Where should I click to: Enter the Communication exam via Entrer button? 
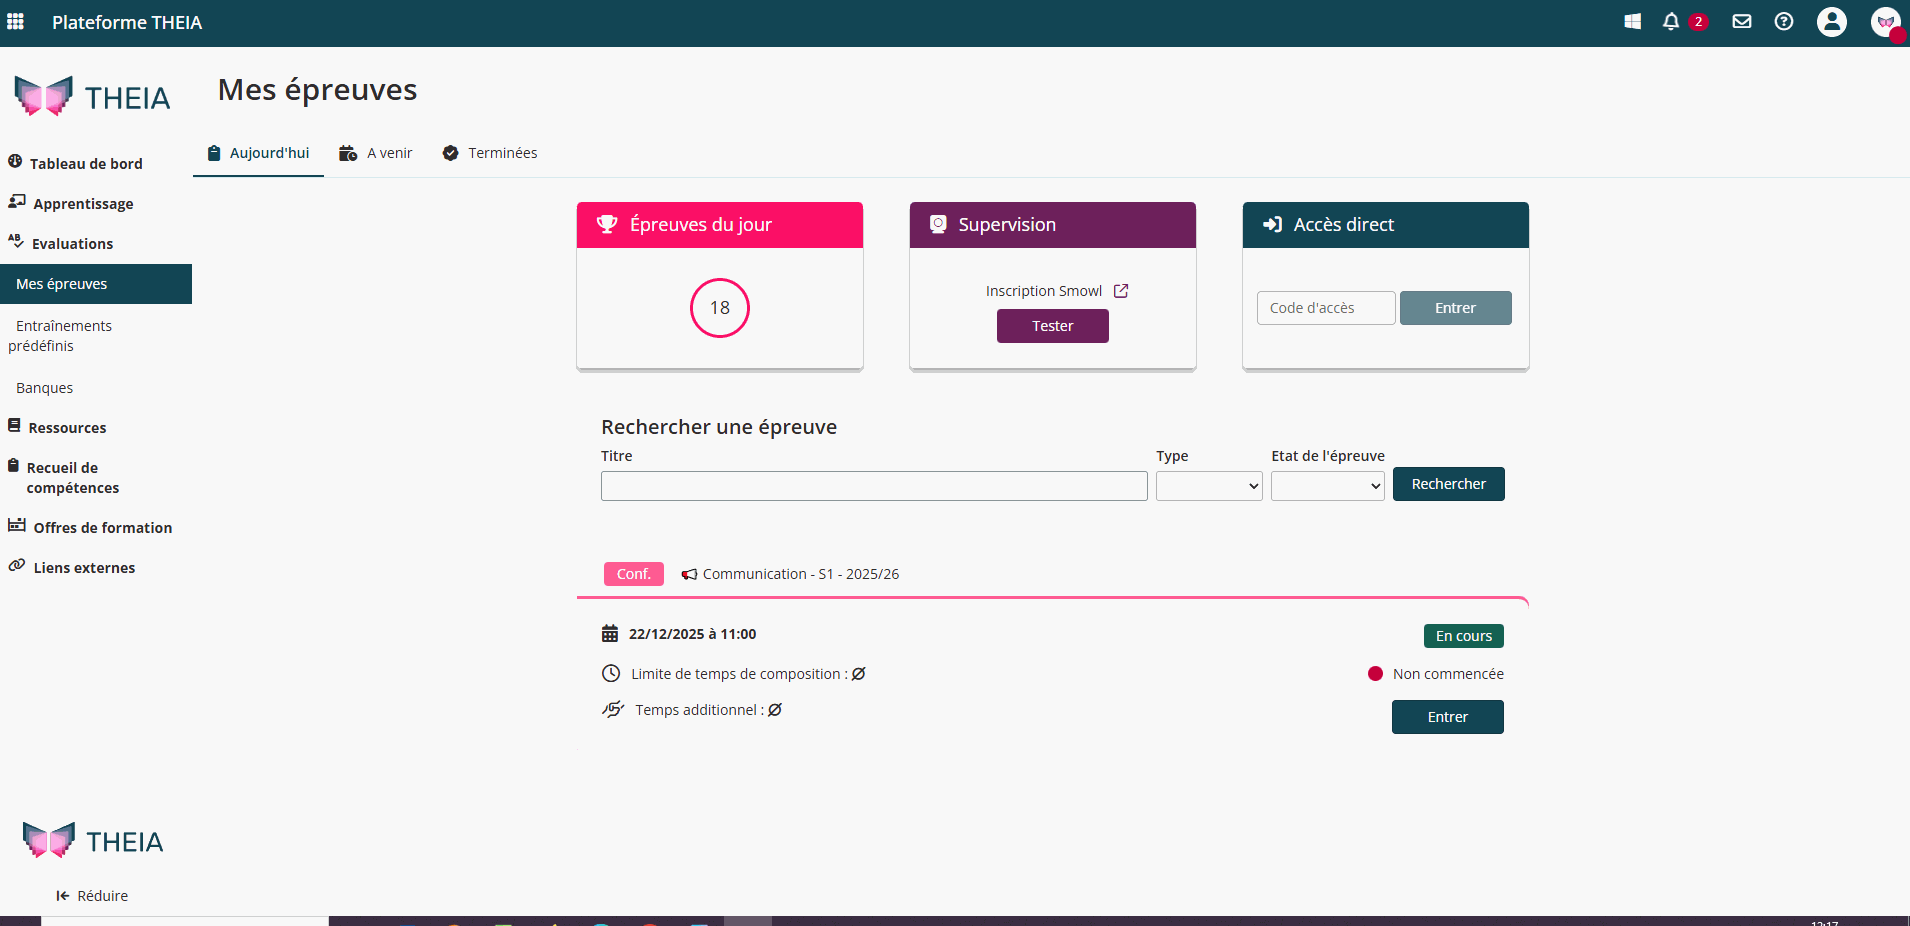[x=1447, y=717]
